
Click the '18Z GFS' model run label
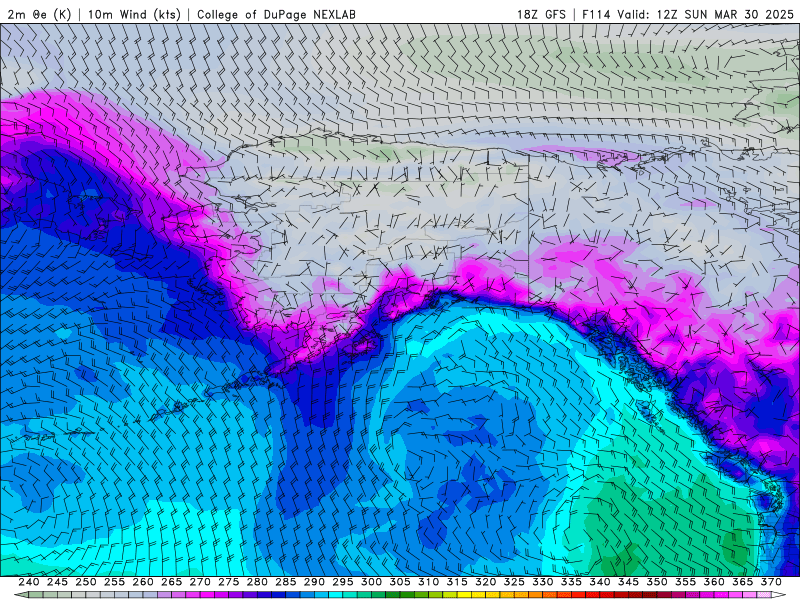541,14
